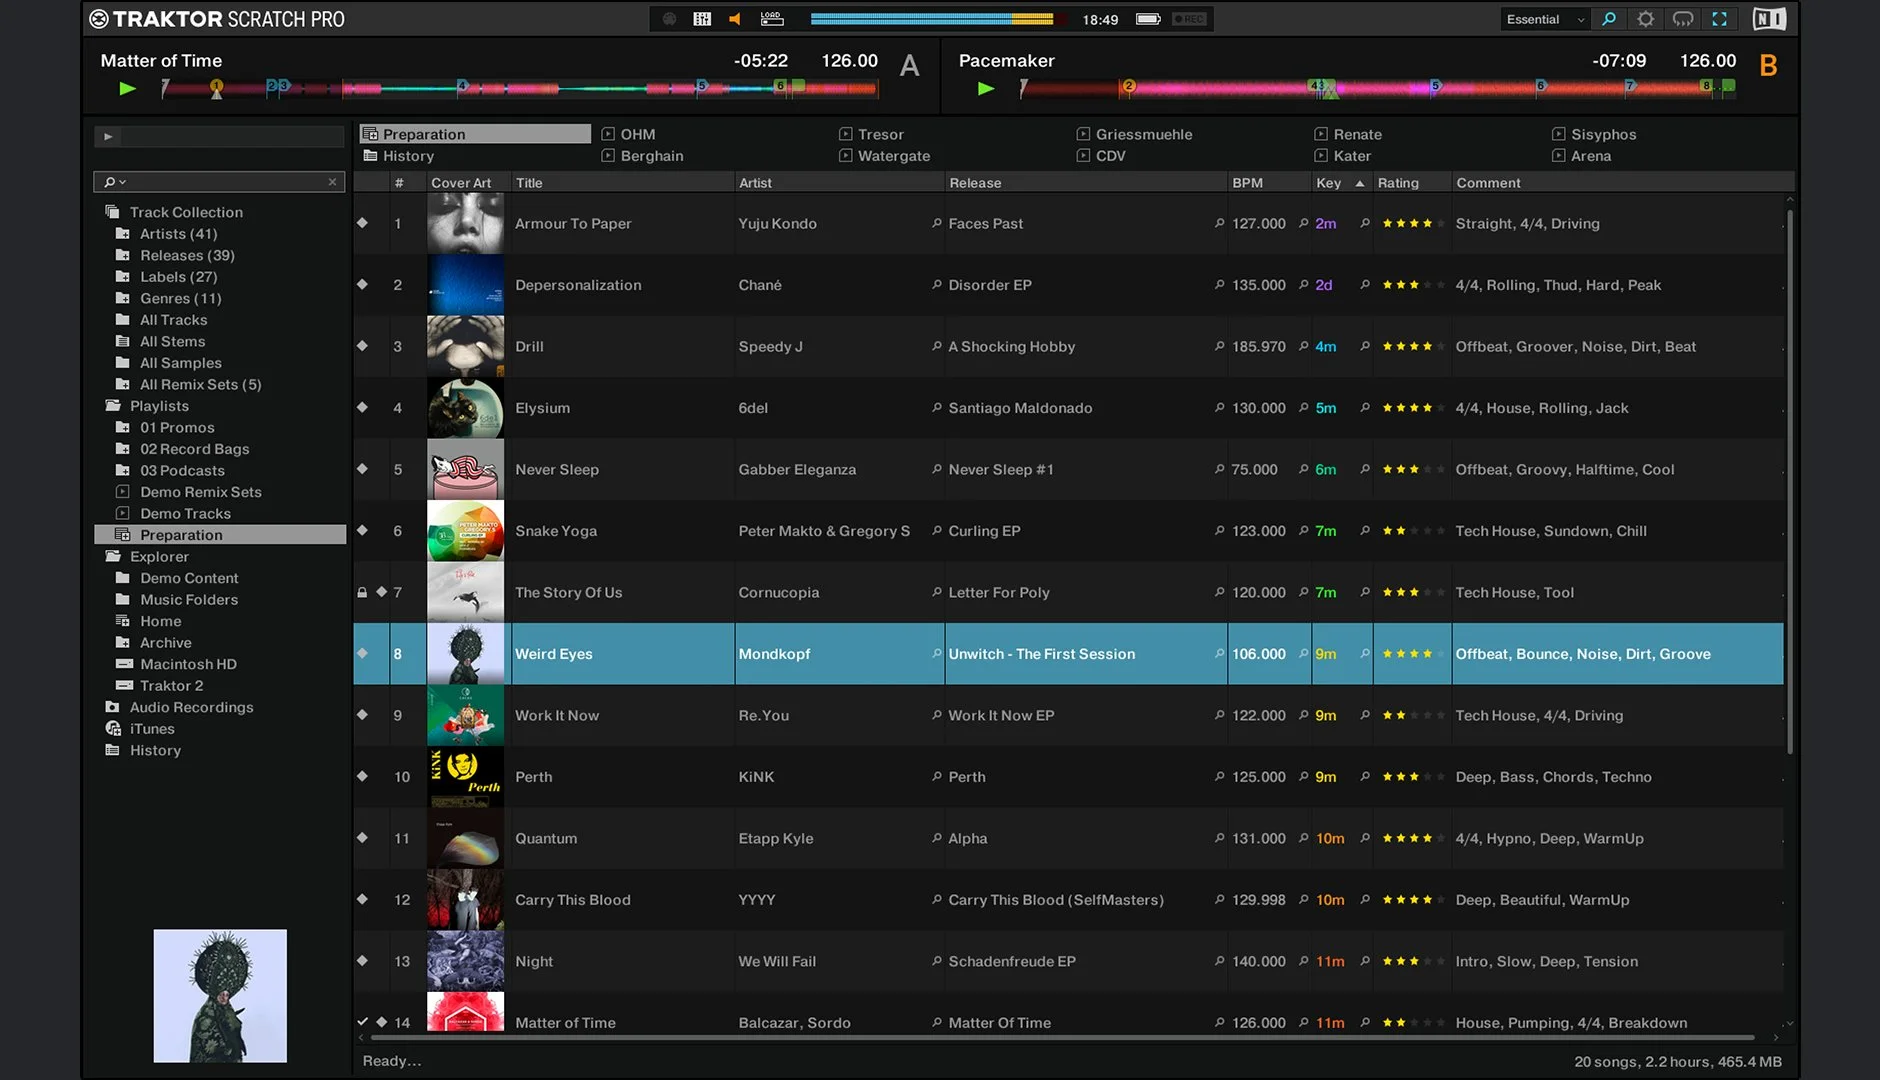This screenshot has width=1880, height=1080.
Task: Open Sisyphos favorite playlist
Action: [x=1594, y=134]
